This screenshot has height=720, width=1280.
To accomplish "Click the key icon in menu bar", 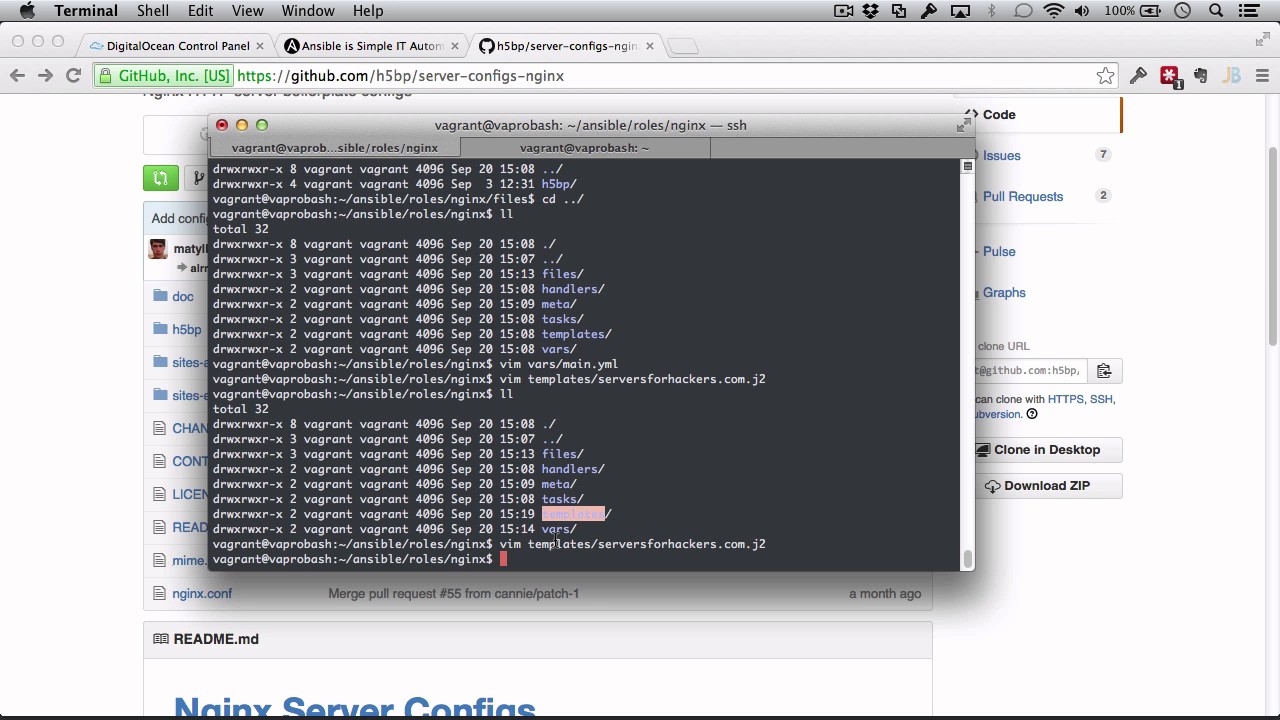I will coord(929,11).
